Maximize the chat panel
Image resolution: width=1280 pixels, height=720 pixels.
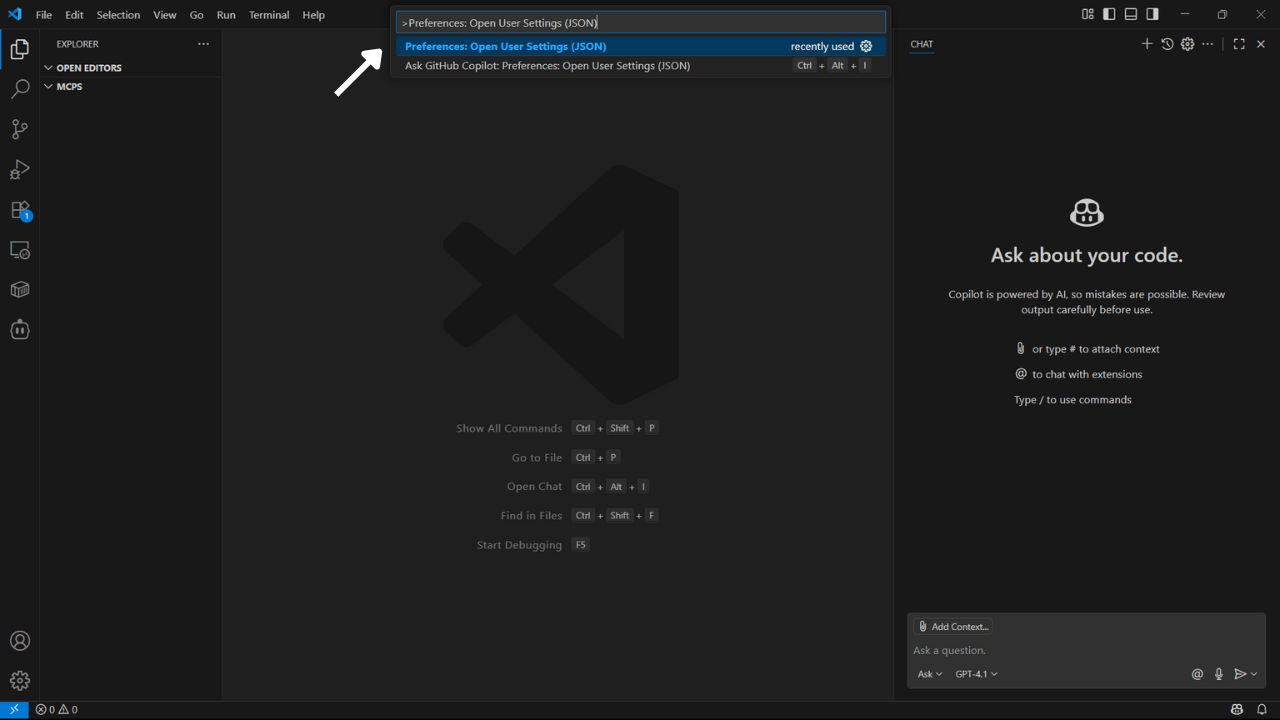click(1239, 44)
